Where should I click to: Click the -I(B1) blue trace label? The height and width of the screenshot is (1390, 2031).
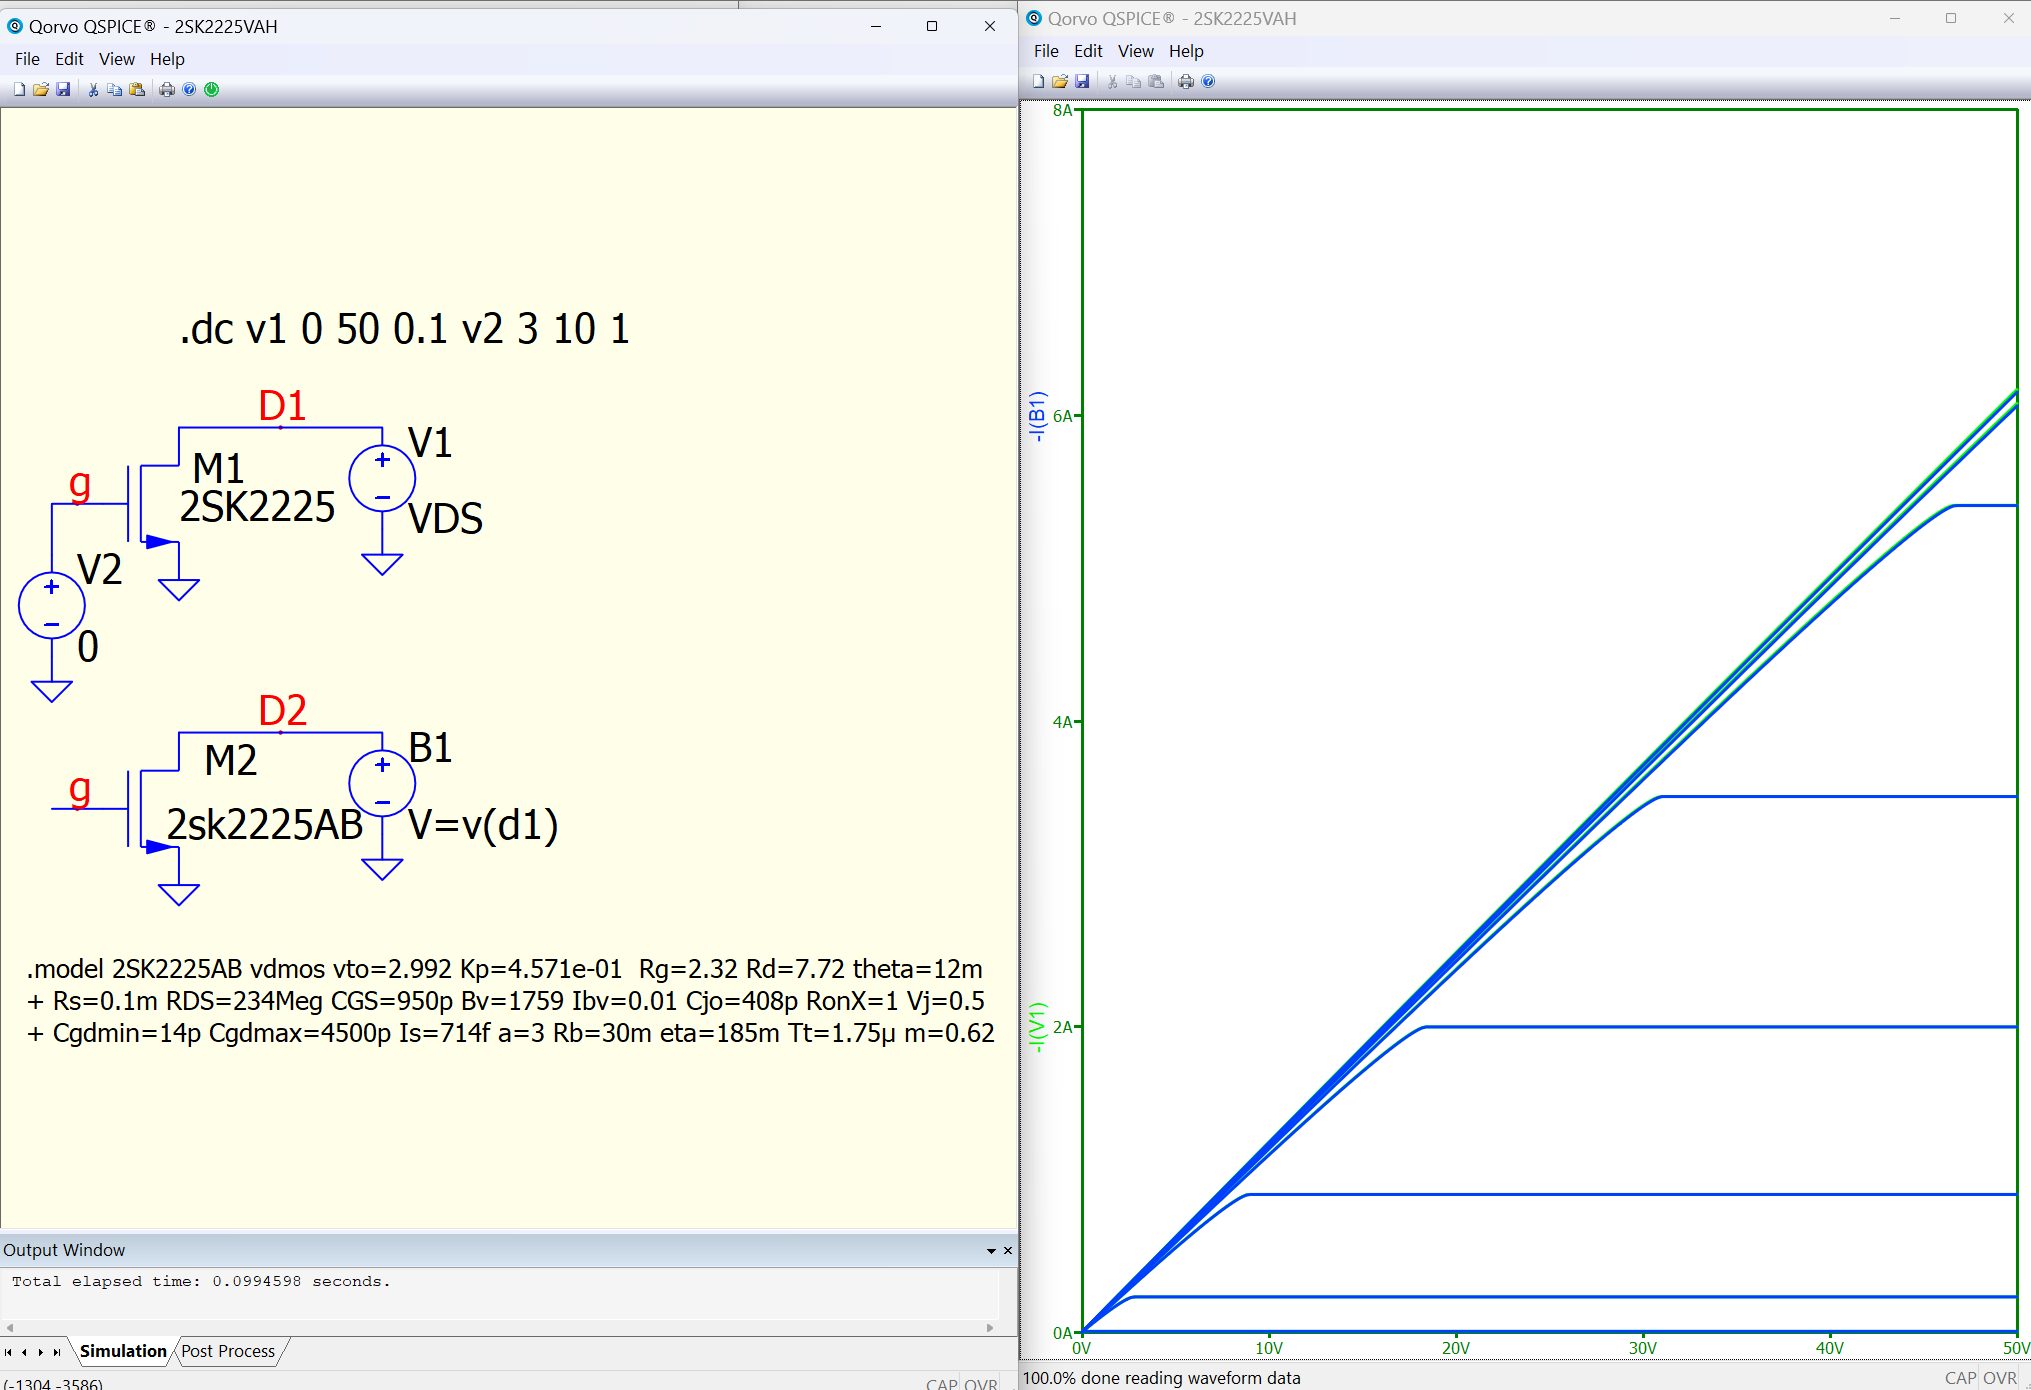coord(1037,417)
